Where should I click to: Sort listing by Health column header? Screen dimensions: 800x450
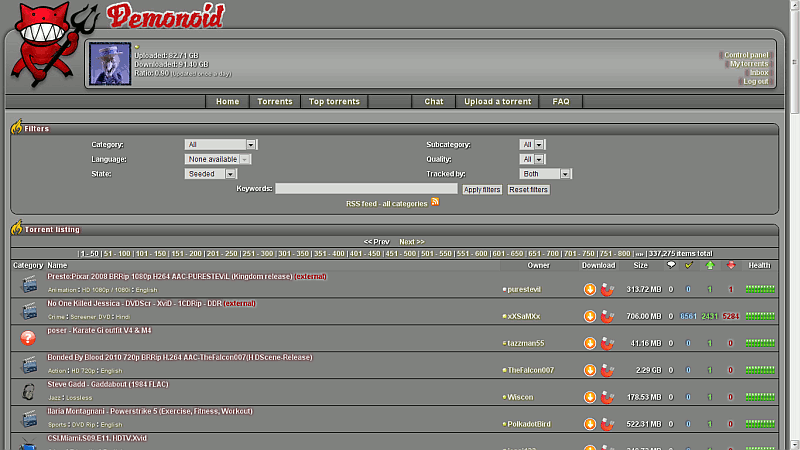(759, 265)
